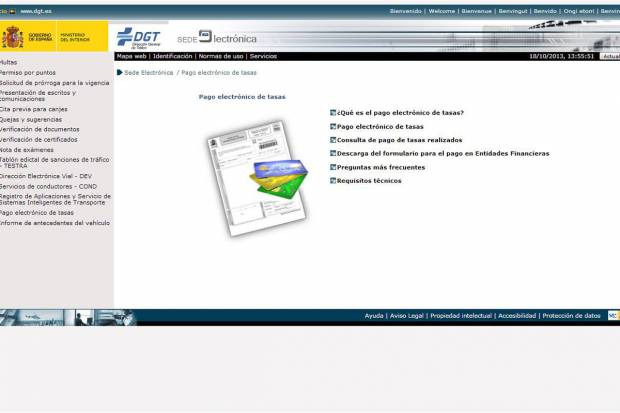This screenshot has width=620, height=413.
Task: Open Protección de datos in the footer
Action: [x=571, y=316]
